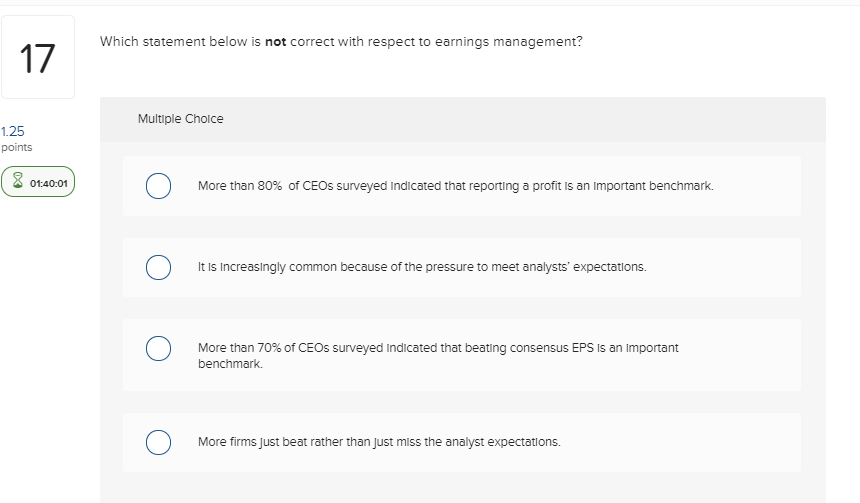
Task: Click the answer text about reporting a profit
Action: point(455,186)
